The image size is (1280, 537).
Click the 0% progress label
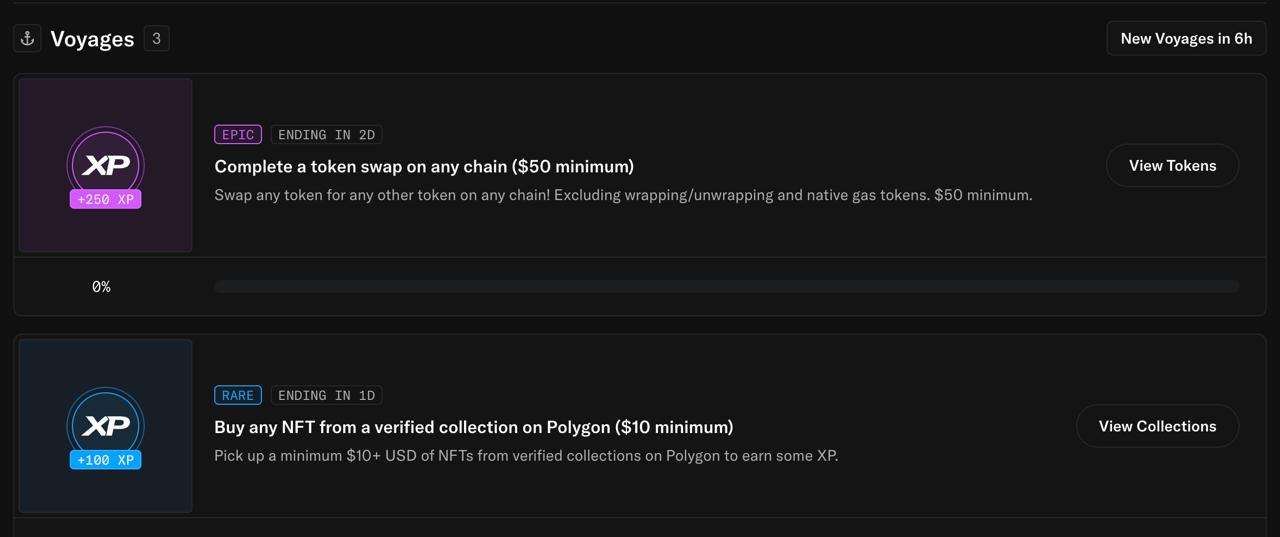tap(101, 286)
